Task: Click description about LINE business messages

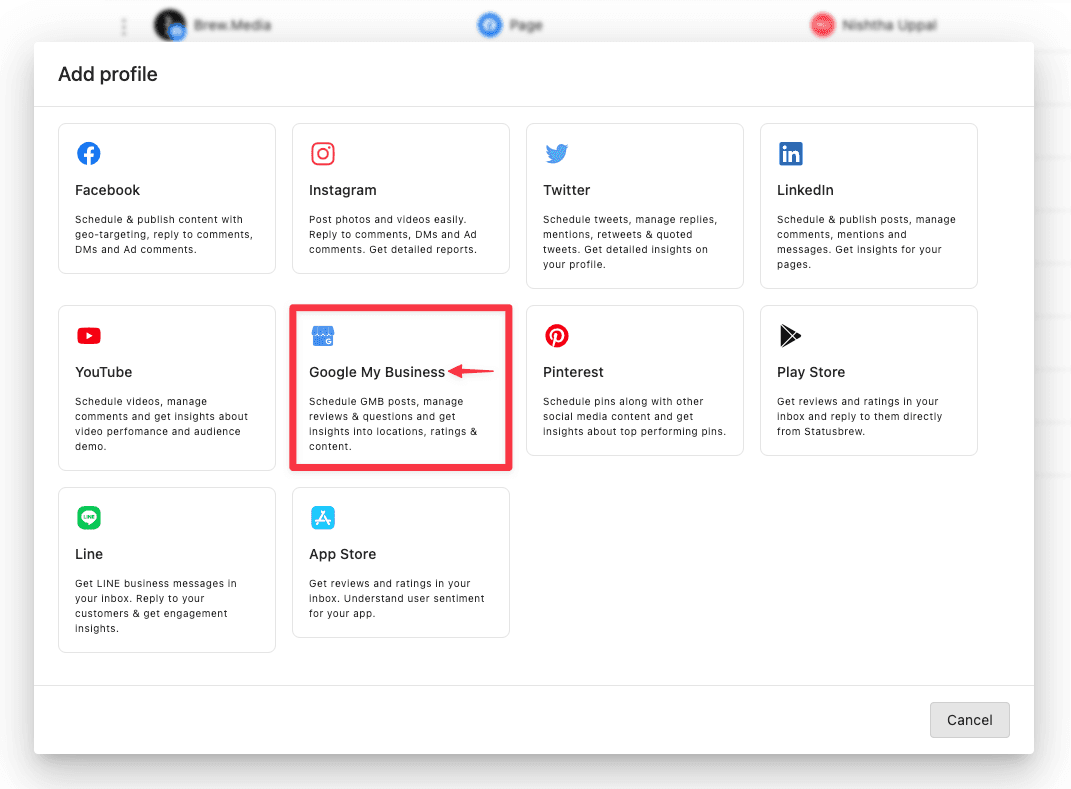Action: (156, 606)
